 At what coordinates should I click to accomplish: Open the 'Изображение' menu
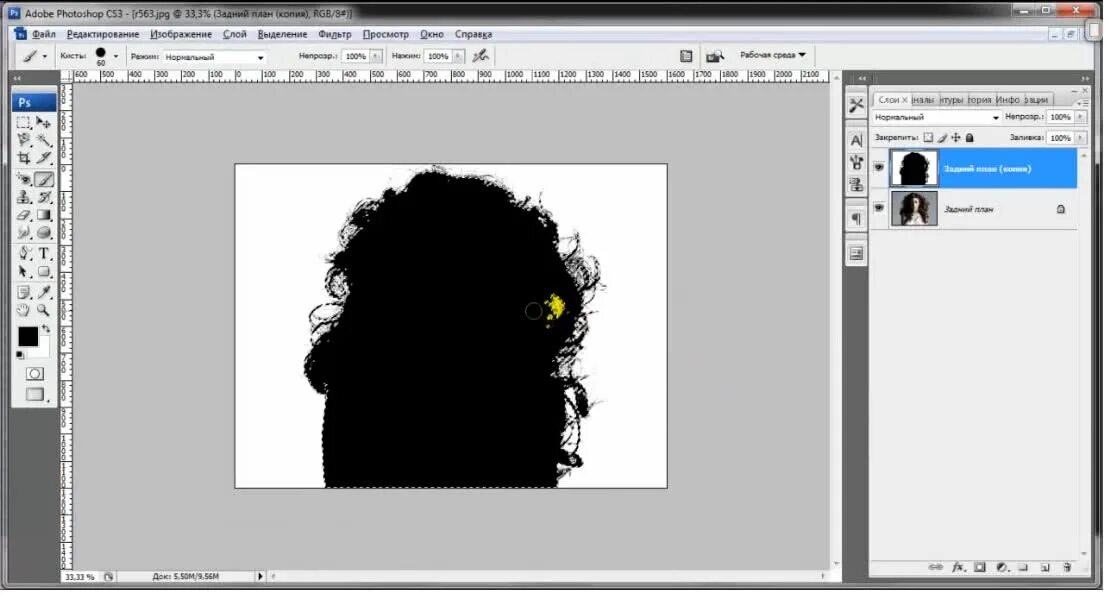pyautogui.click(x=181, y=34)
